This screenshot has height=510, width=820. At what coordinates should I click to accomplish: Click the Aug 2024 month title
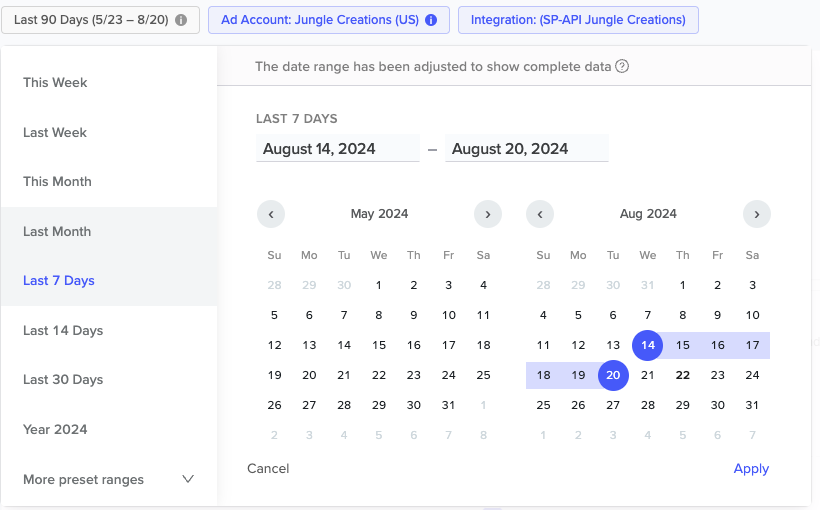pos(648,214)
